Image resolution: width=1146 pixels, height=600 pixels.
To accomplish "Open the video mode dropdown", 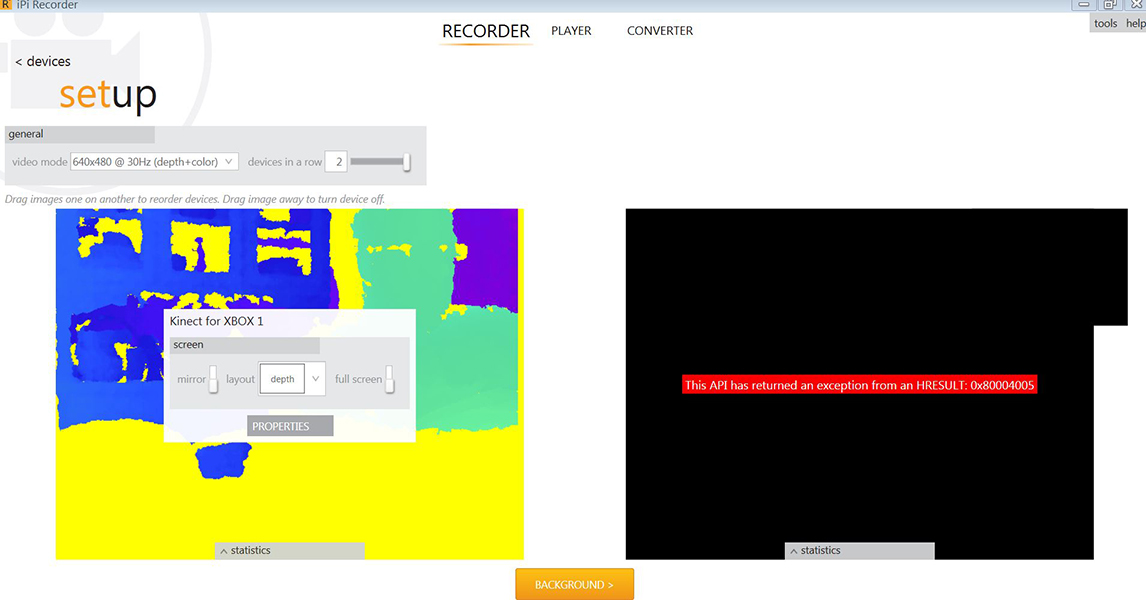I will coord(154,162).
